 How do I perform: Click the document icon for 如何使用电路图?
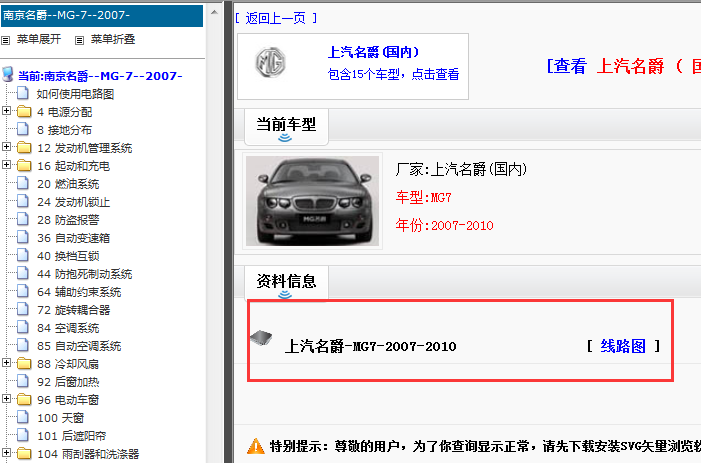click(23, 93)
